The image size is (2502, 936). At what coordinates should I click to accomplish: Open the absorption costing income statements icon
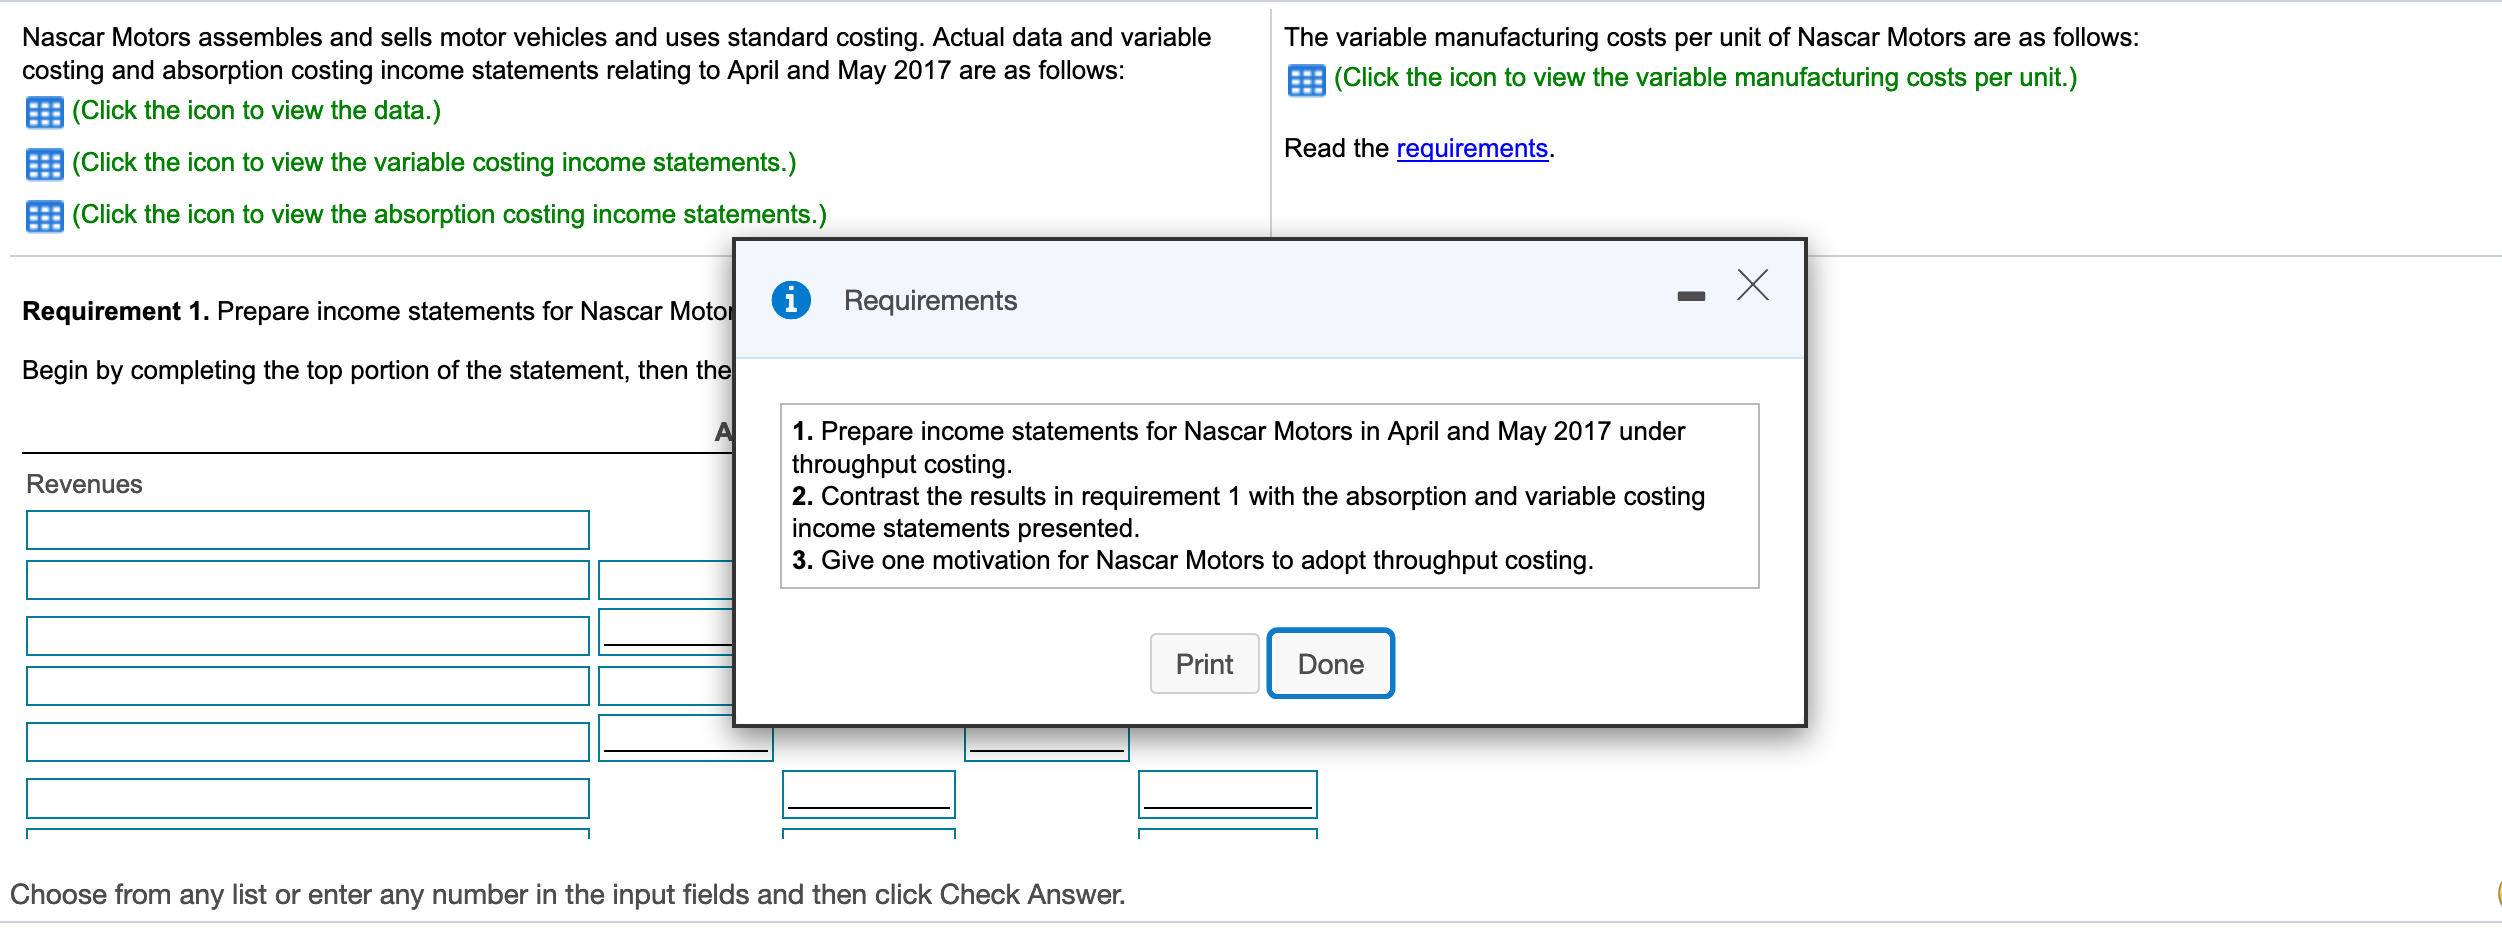tap(44, 216)
